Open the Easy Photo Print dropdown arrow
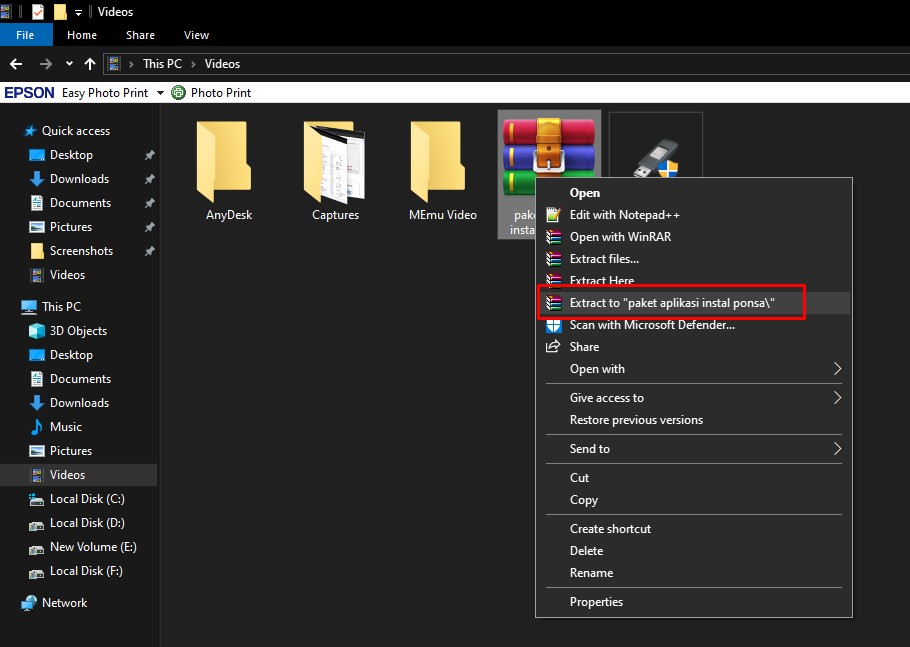This screenshot has height=647, width=910. 160,93
